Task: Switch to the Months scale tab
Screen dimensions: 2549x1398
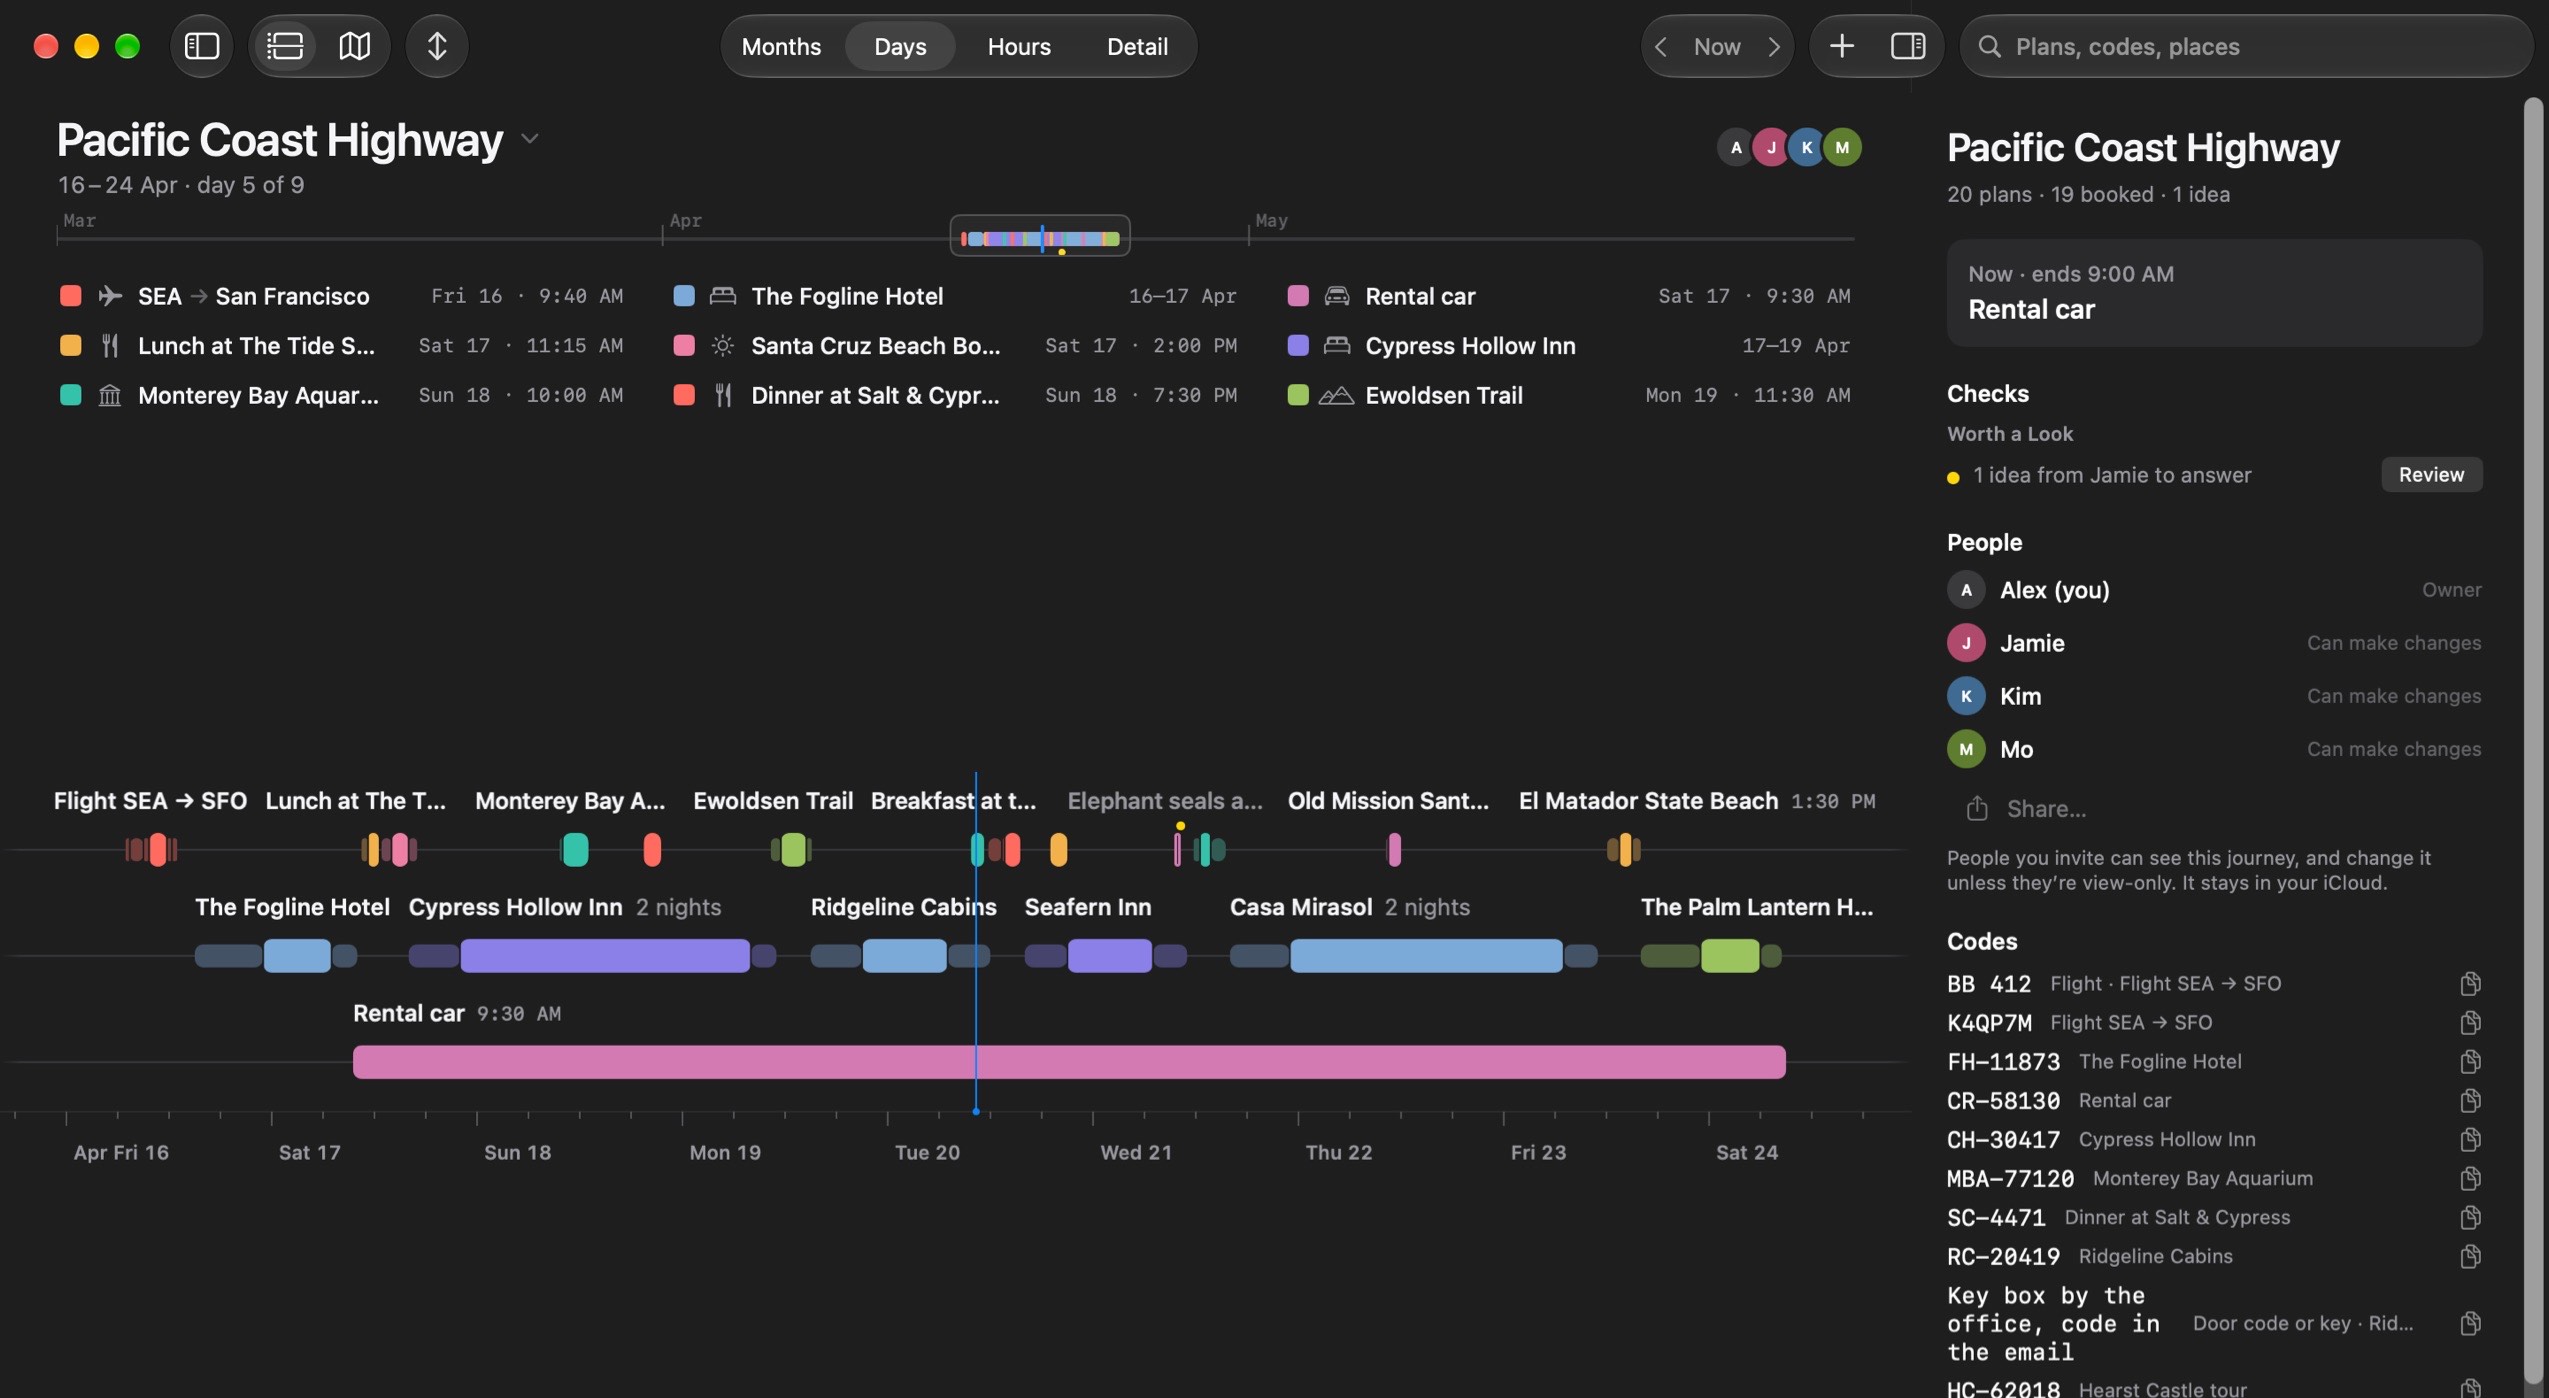Action: pos(781,46)
